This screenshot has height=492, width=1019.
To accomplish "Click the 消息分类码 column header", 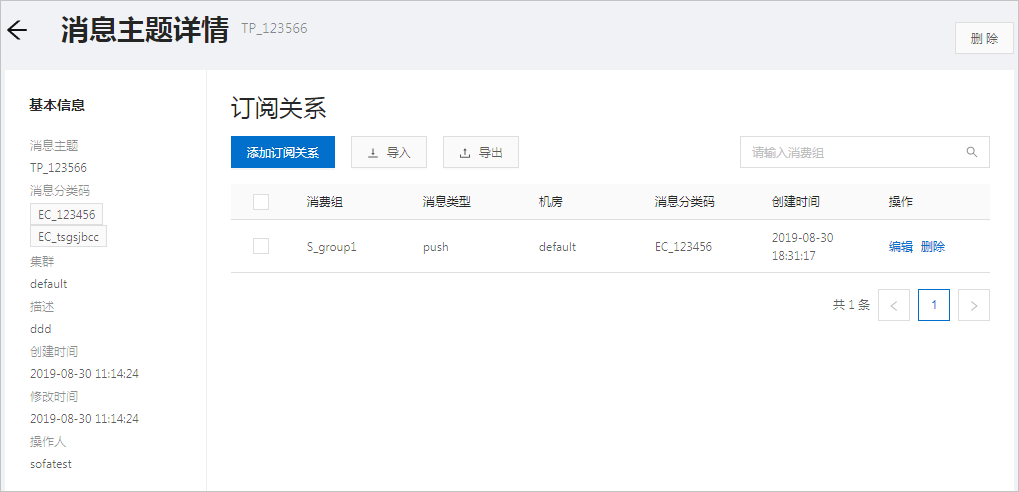I will 684,202.
